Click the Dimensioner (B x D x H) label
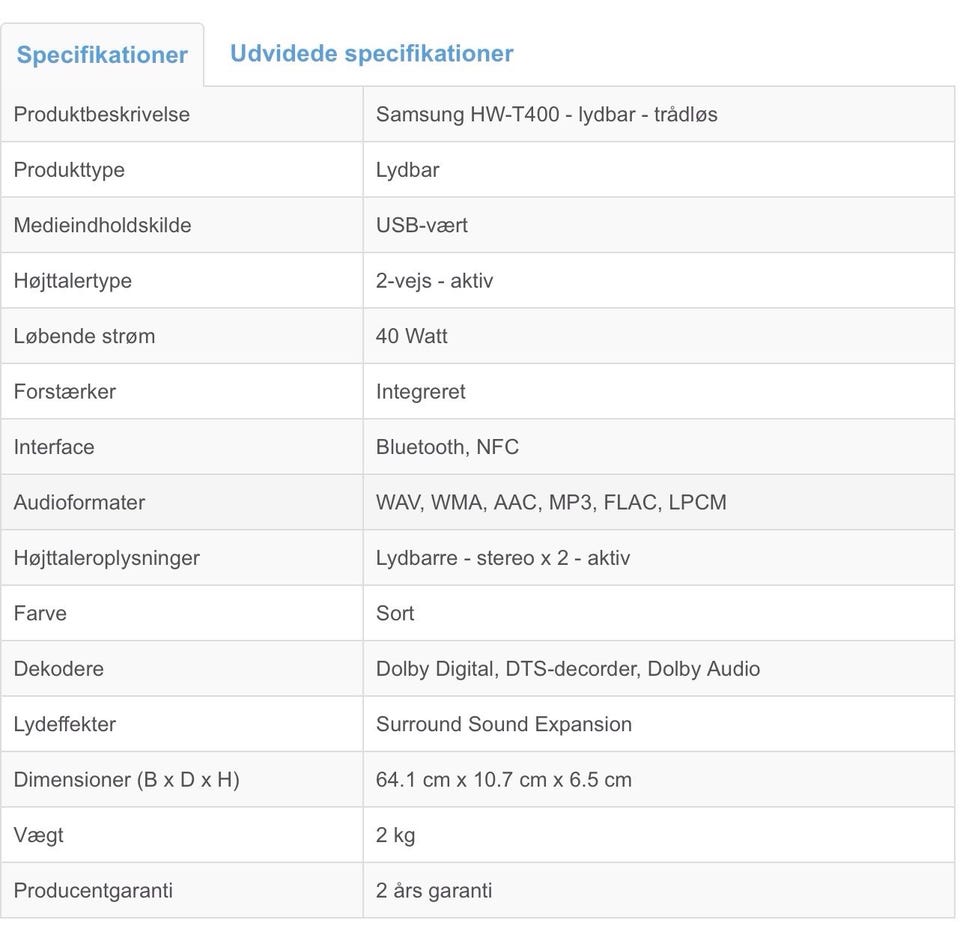 (126, 780)
